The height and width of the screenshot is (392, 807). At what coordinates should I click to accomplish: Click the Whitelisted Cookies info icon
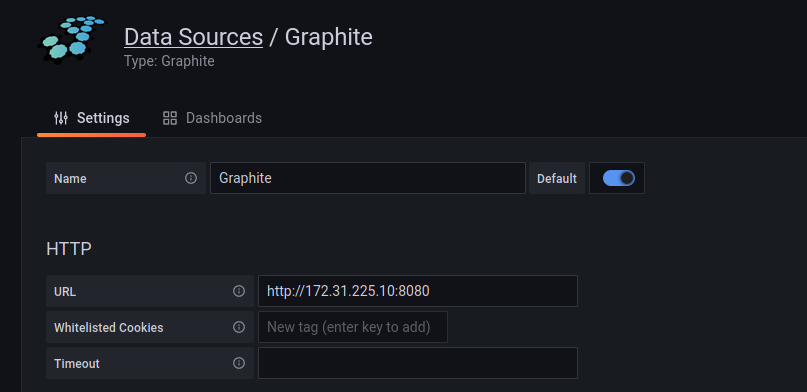pos(239,327)
